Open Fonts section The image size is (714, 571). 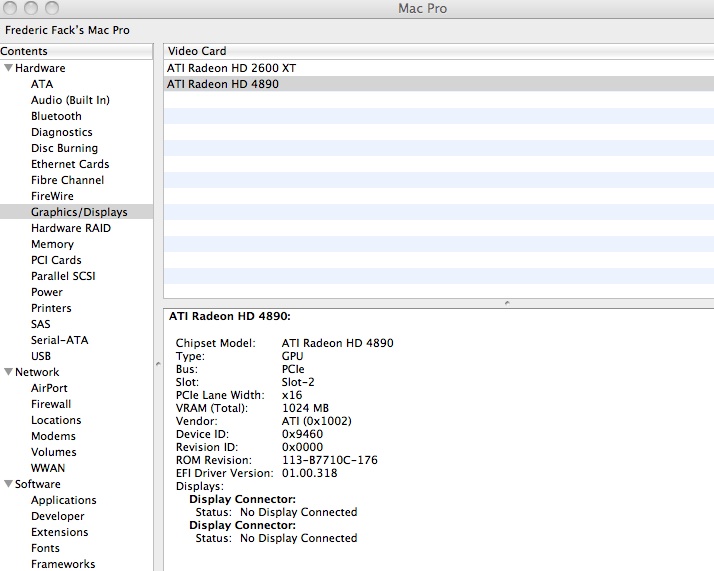(x=45, y=548)
